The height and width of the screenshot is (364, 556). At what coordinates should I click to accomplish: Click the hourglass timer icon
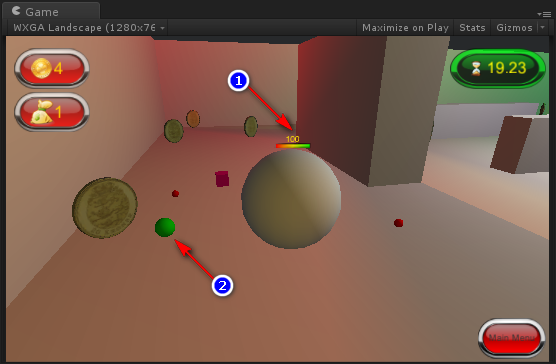[x=476, y=68]
